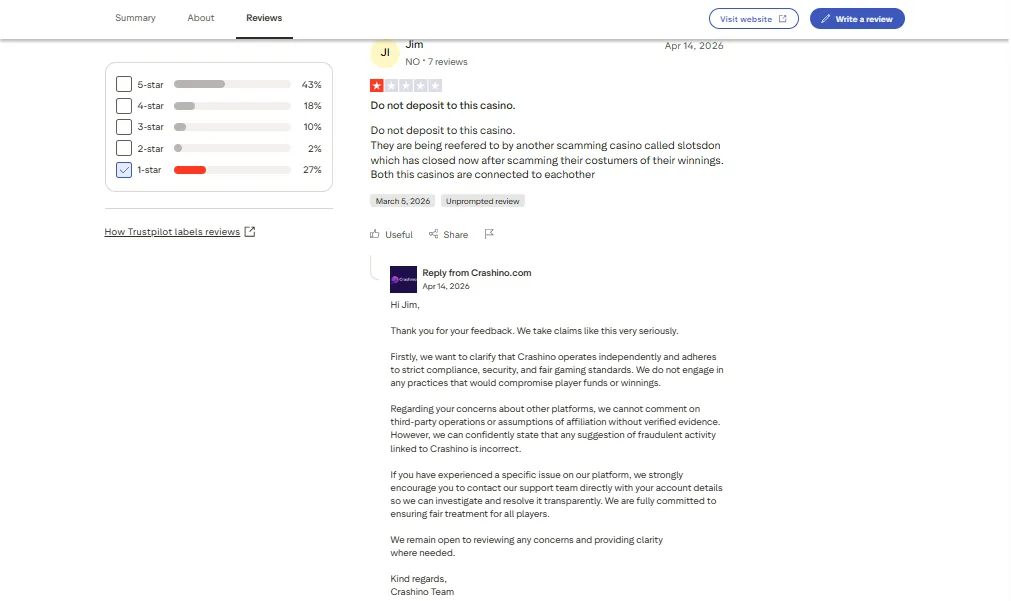Click the 27% percentage value

[312, 170]
